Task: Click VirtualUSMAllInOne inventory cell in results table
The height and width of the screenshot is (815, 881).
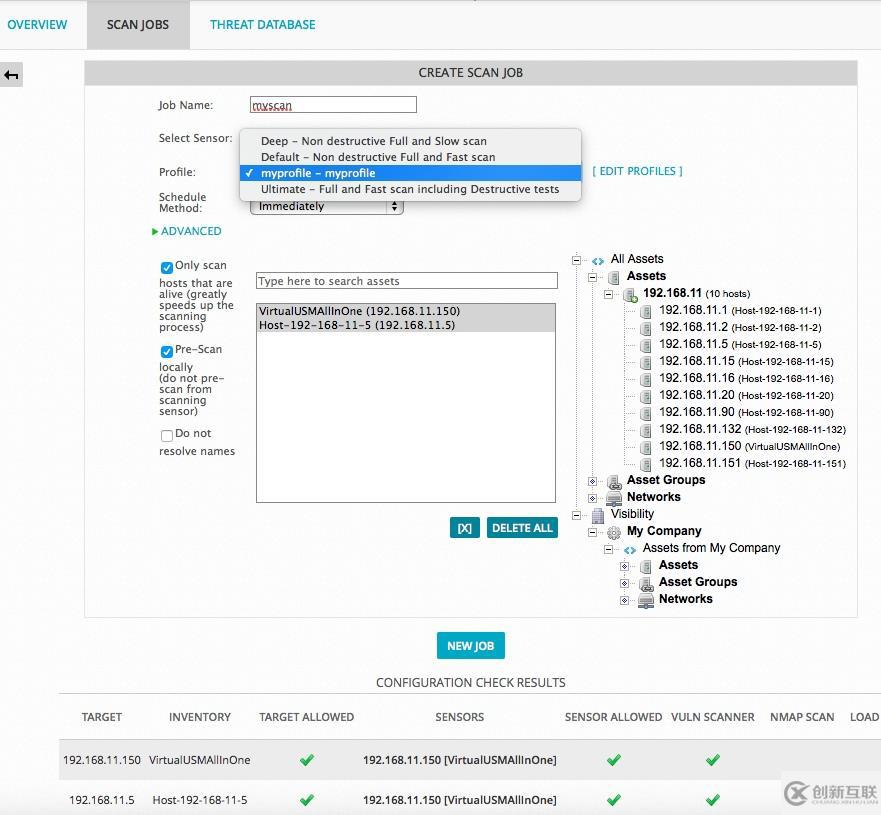Action: [199, 760]
